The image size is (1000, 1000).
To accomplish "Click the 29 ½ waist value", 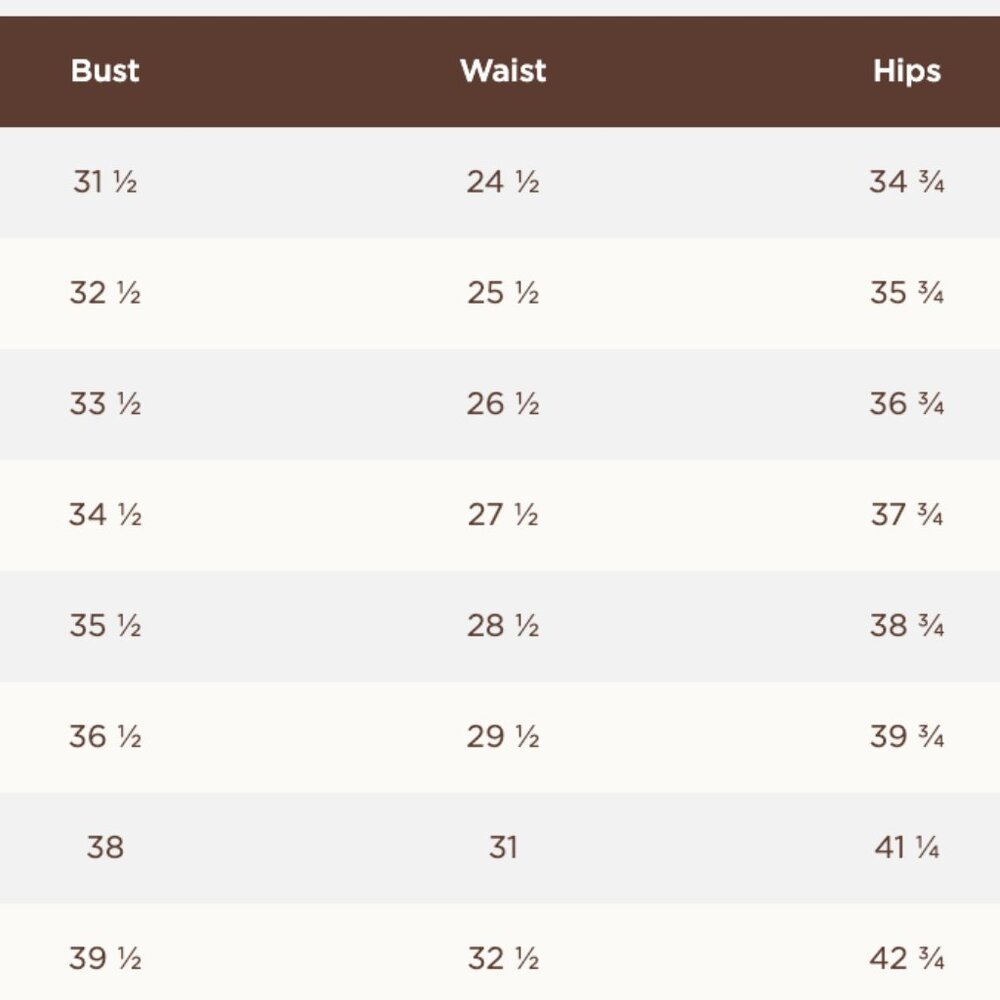I will coord(503,737).
